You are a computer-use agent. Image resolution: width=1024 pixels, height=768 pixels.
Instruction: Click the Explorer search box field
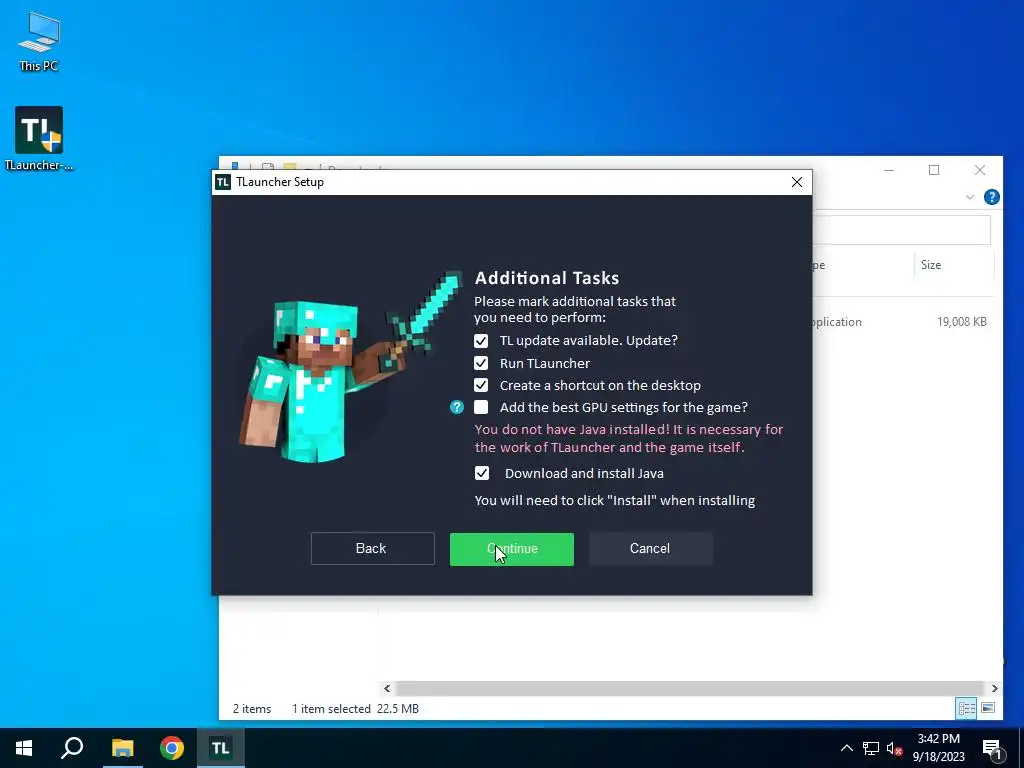coord(901,229)
